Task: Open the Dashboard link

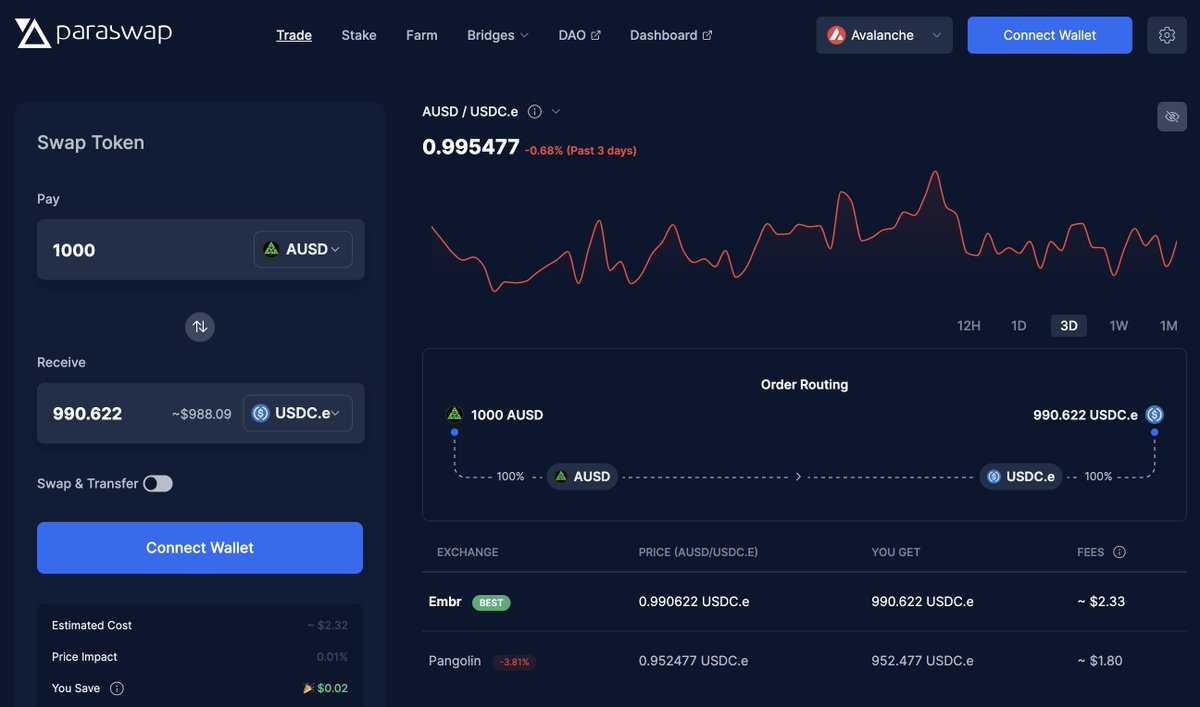Action: pyautogui.click(x=671, y=35)
